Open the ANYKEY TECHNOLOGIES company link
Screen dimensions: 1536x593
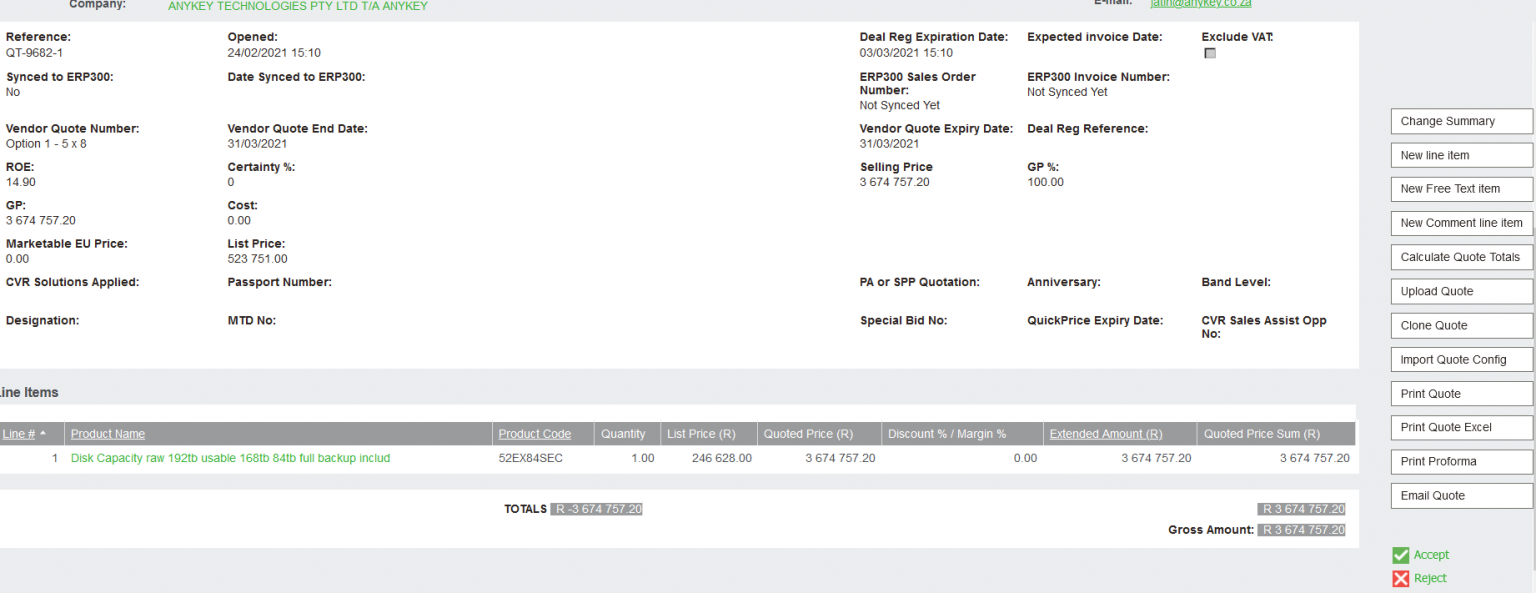click(298, 6)
